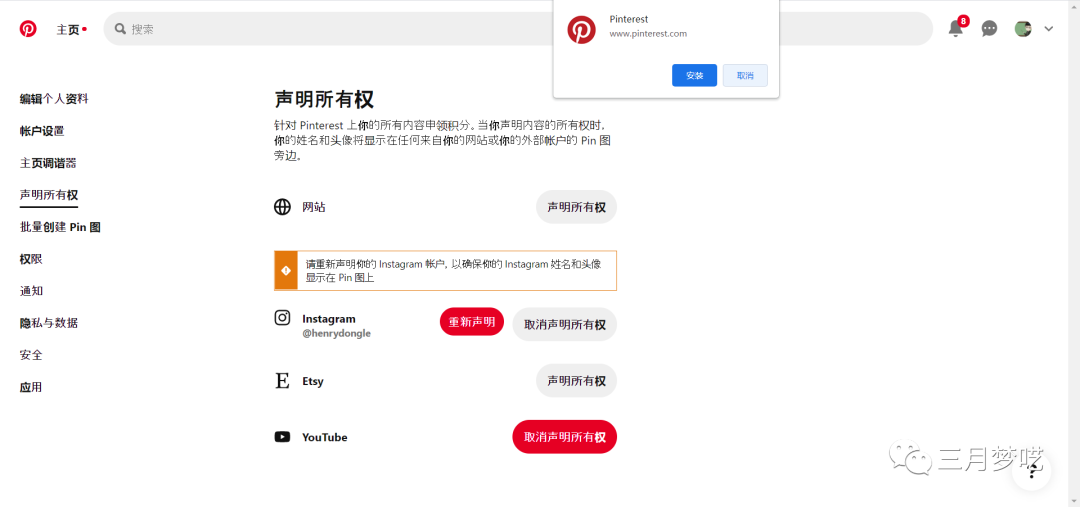Screen dimensions: 1080x507
Task: Open 安全 in sidebar
Action: pos(31,355)
